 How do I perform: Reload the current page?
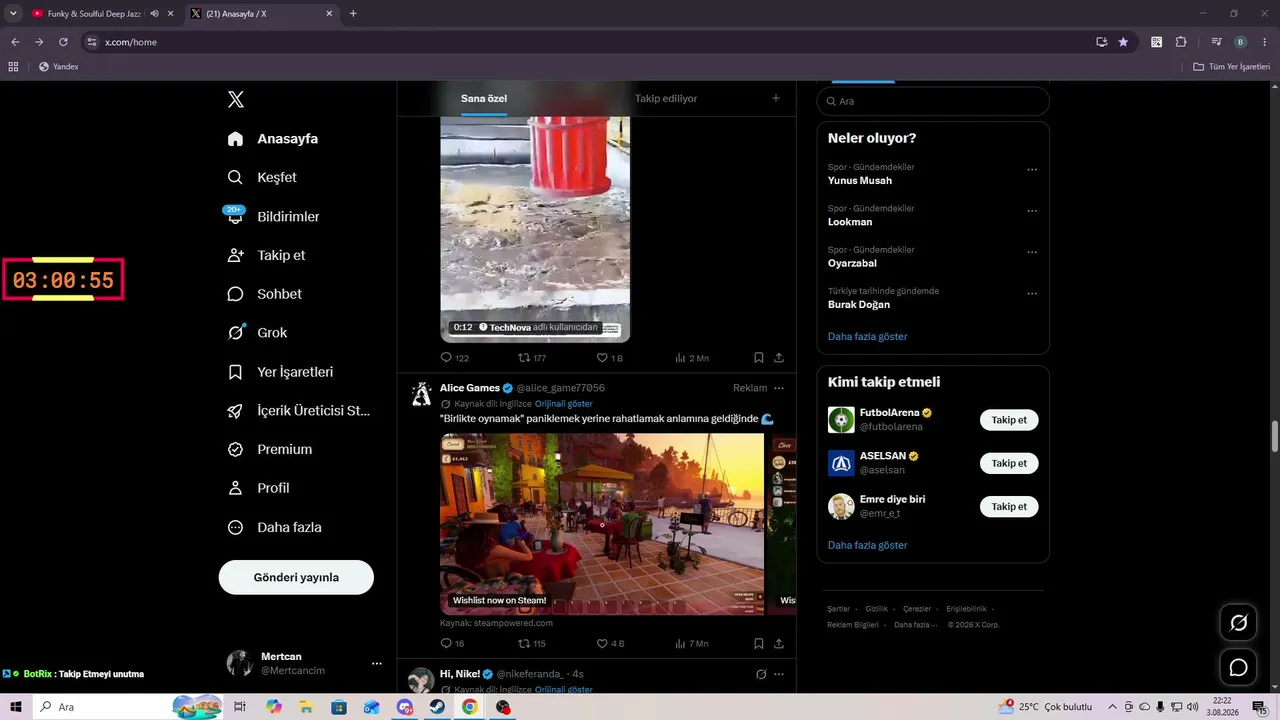click(63, 42)
